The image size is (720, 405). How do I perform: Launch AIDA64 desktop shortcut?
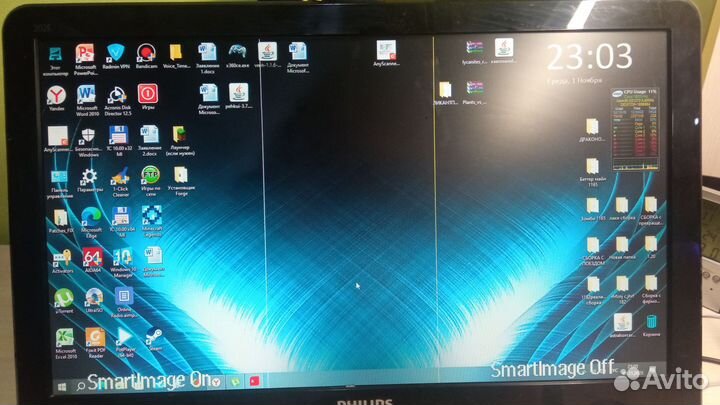[x=92, y=258]
